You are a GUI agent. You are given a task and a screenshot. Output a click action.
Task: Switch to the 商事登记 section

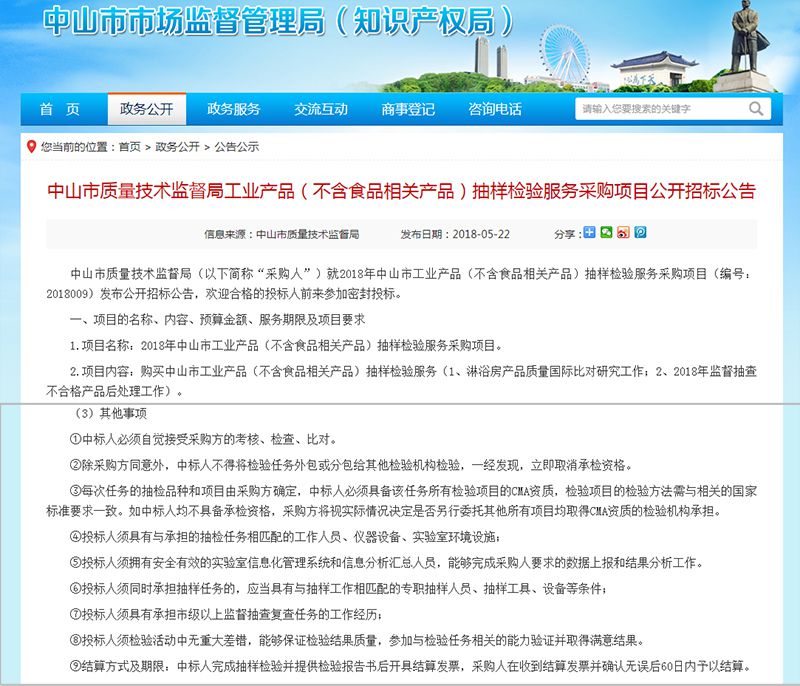(x=407, y=110)
